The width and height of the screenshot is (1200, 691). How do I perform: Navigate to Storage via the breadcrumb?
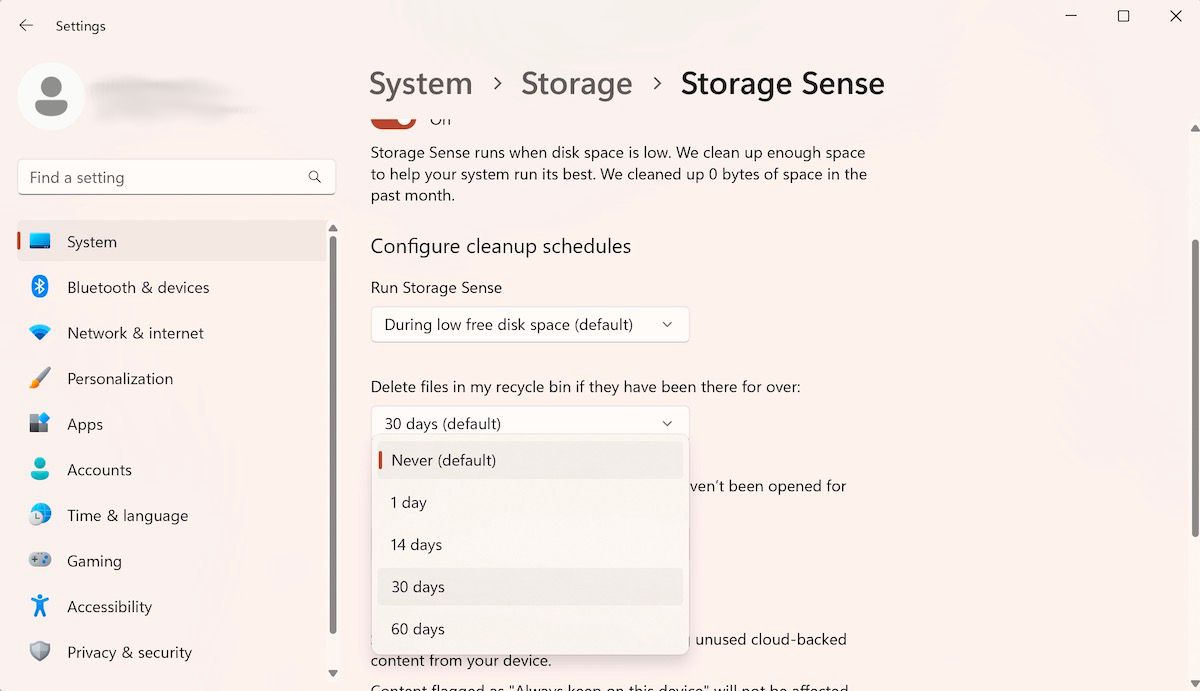pyautogui.click(x=576, y=84)
